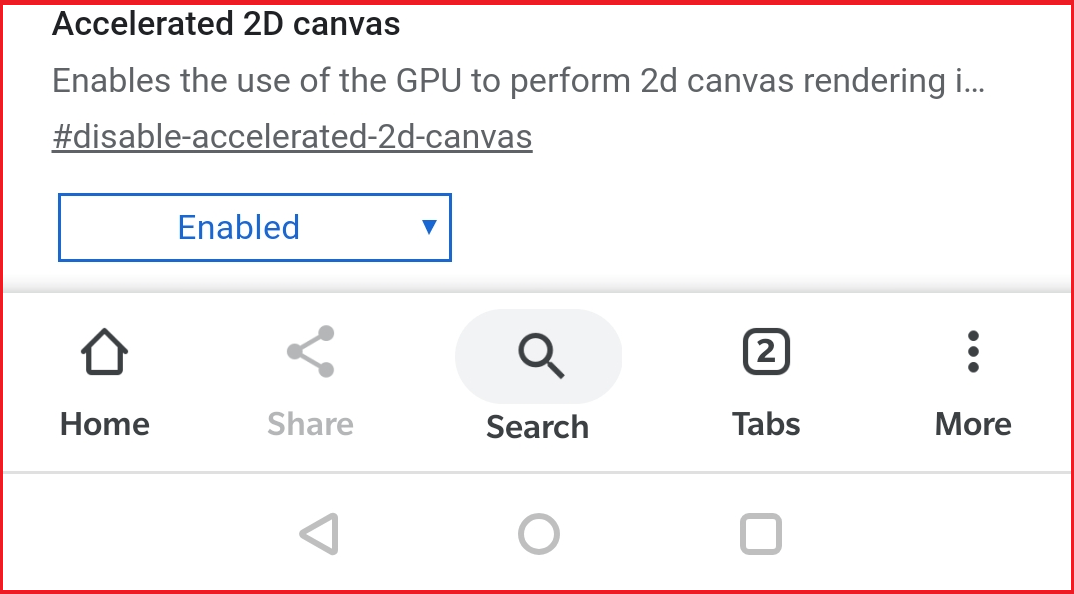
Task: Open the More three-dot menu icon
Action: tap(973, 351)
